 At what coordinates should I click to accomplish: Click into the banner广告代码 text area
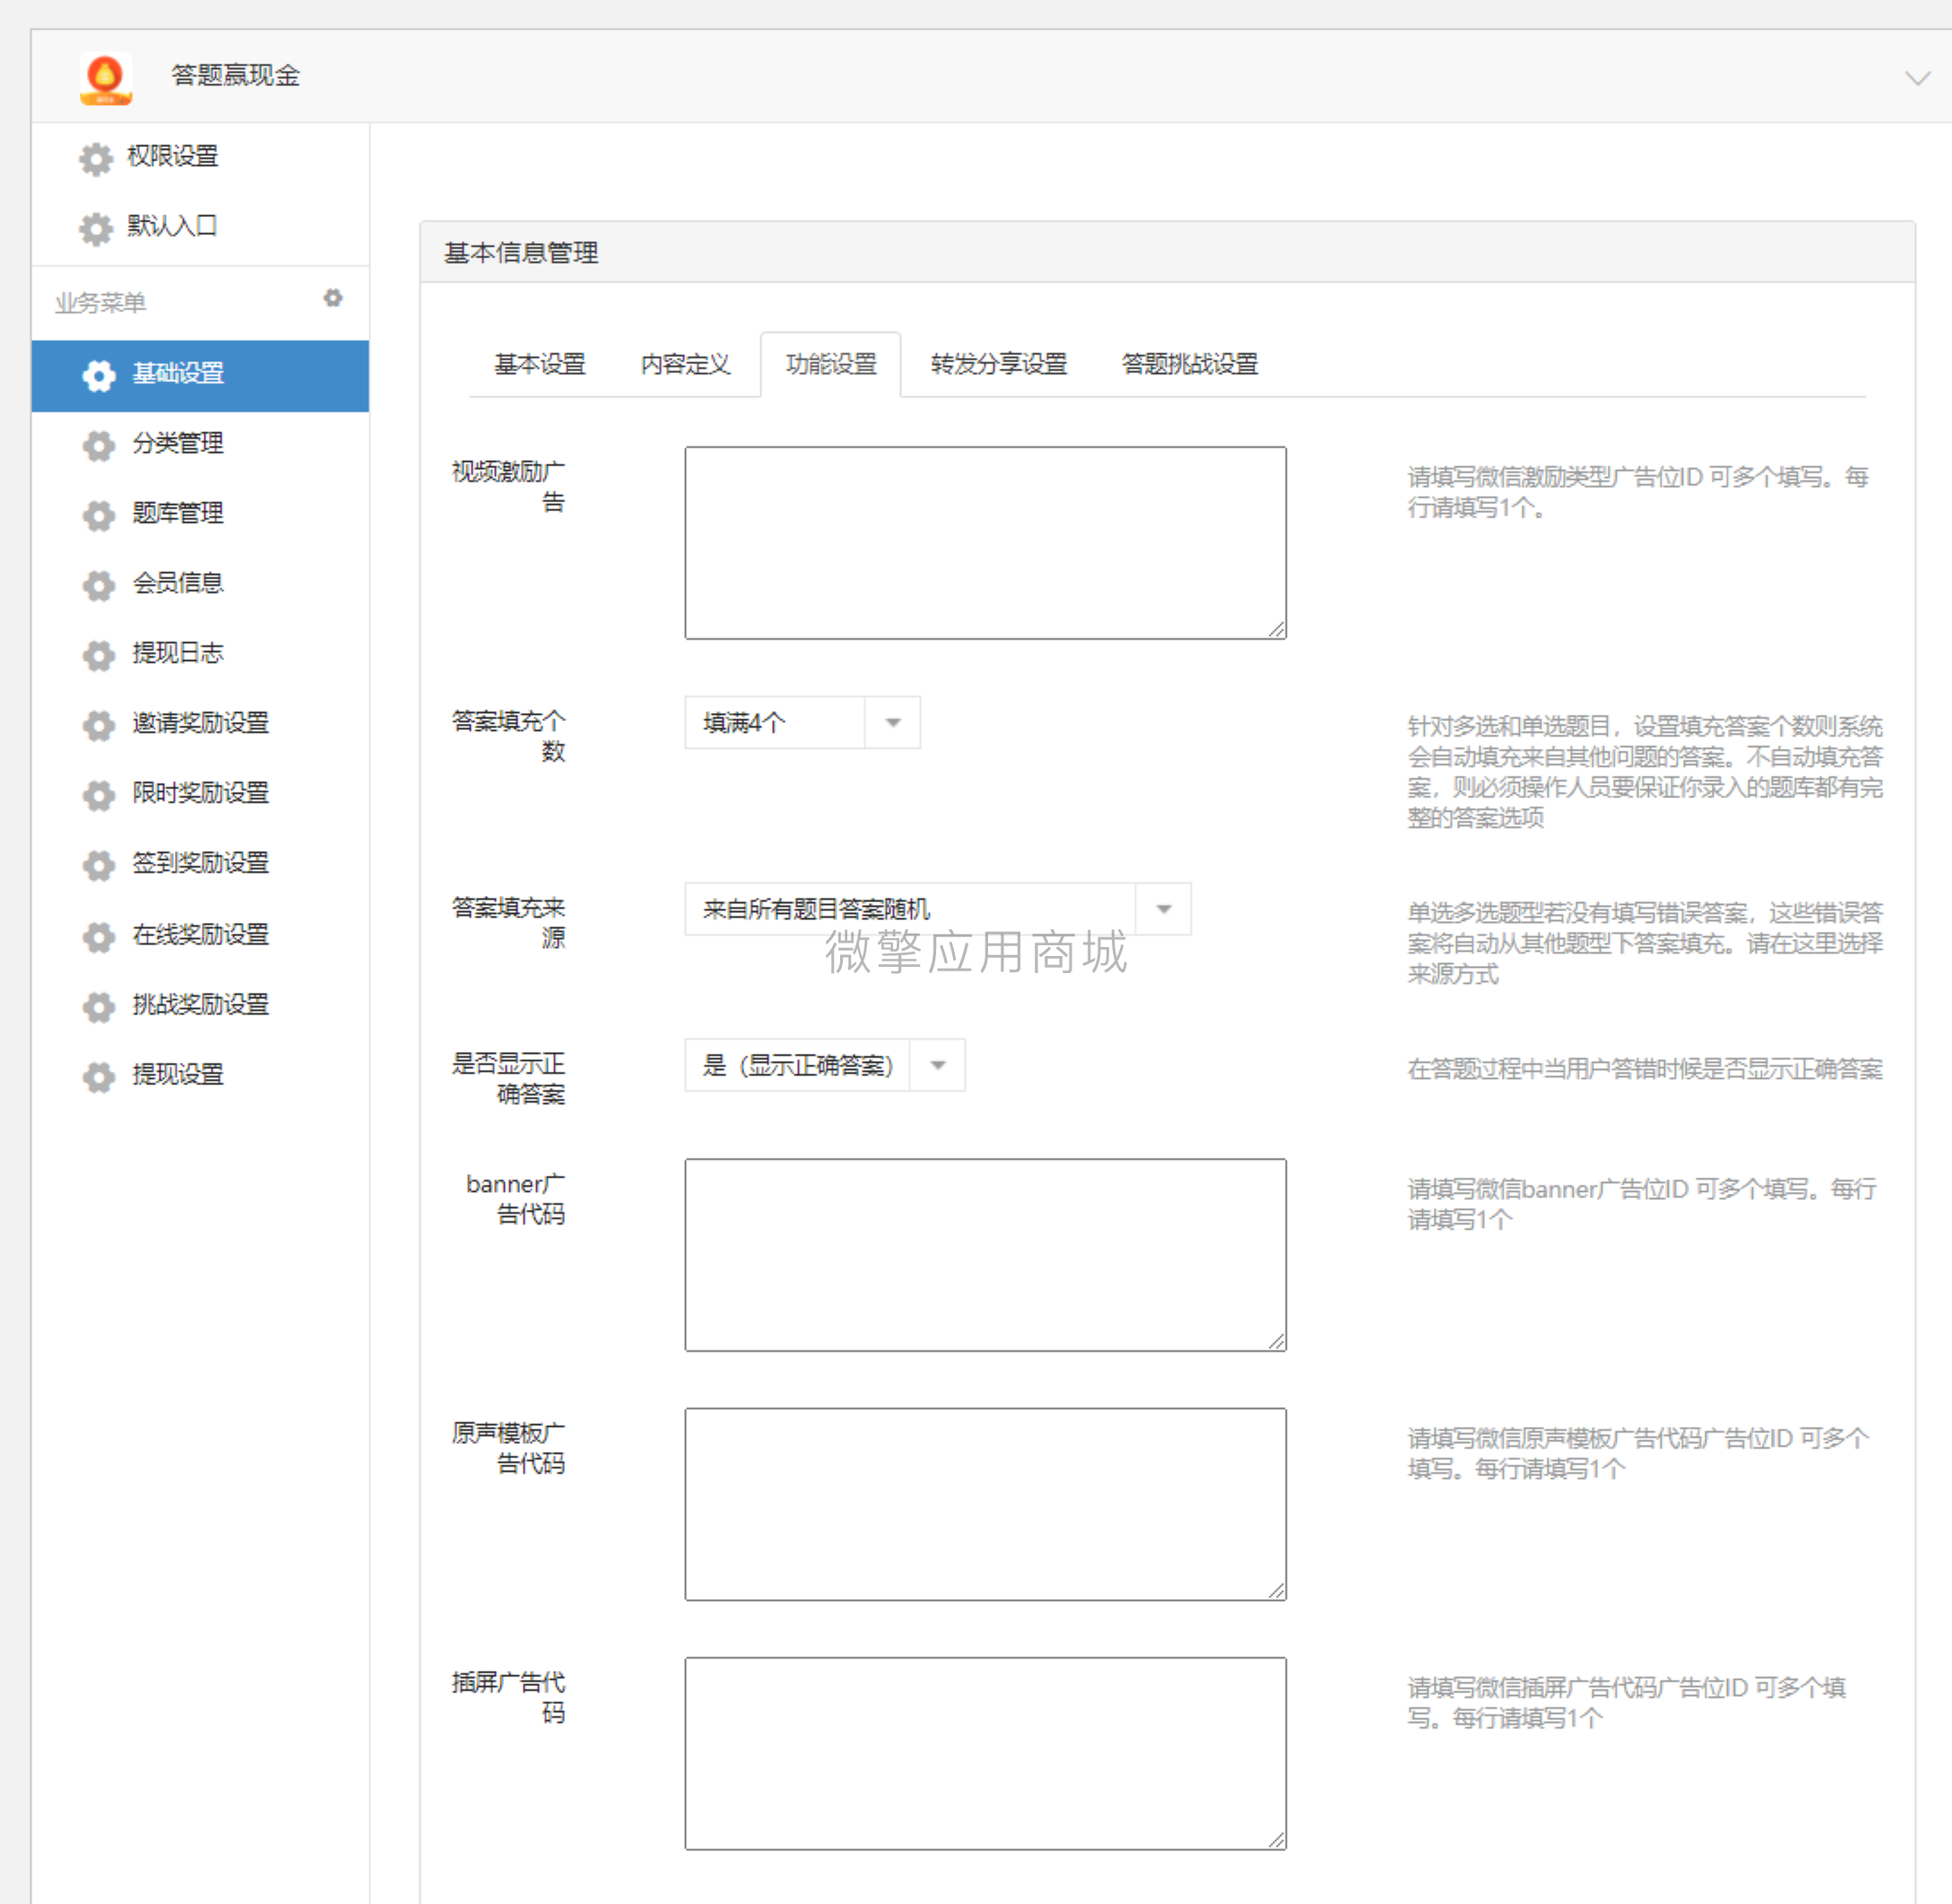(x=985, y=1255)
